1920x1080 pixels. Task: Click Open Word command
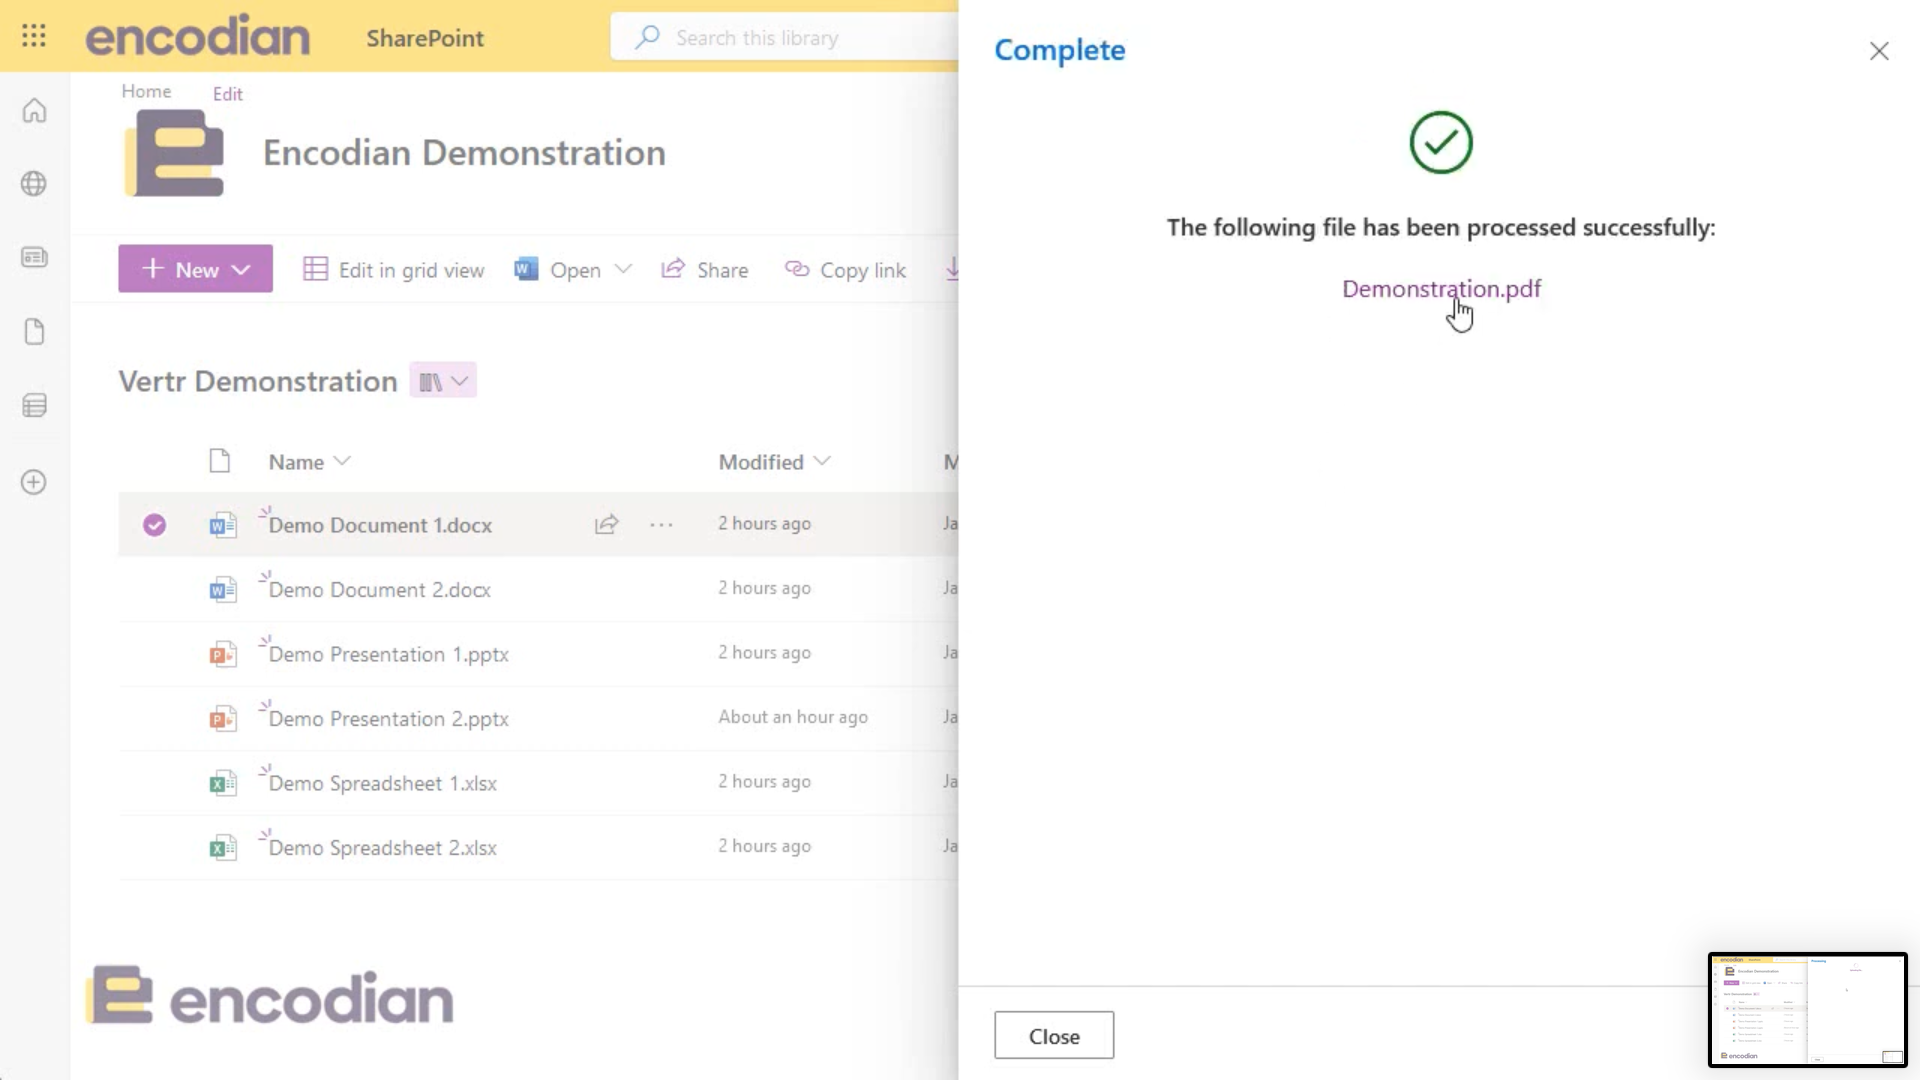[x=558, y=270]
